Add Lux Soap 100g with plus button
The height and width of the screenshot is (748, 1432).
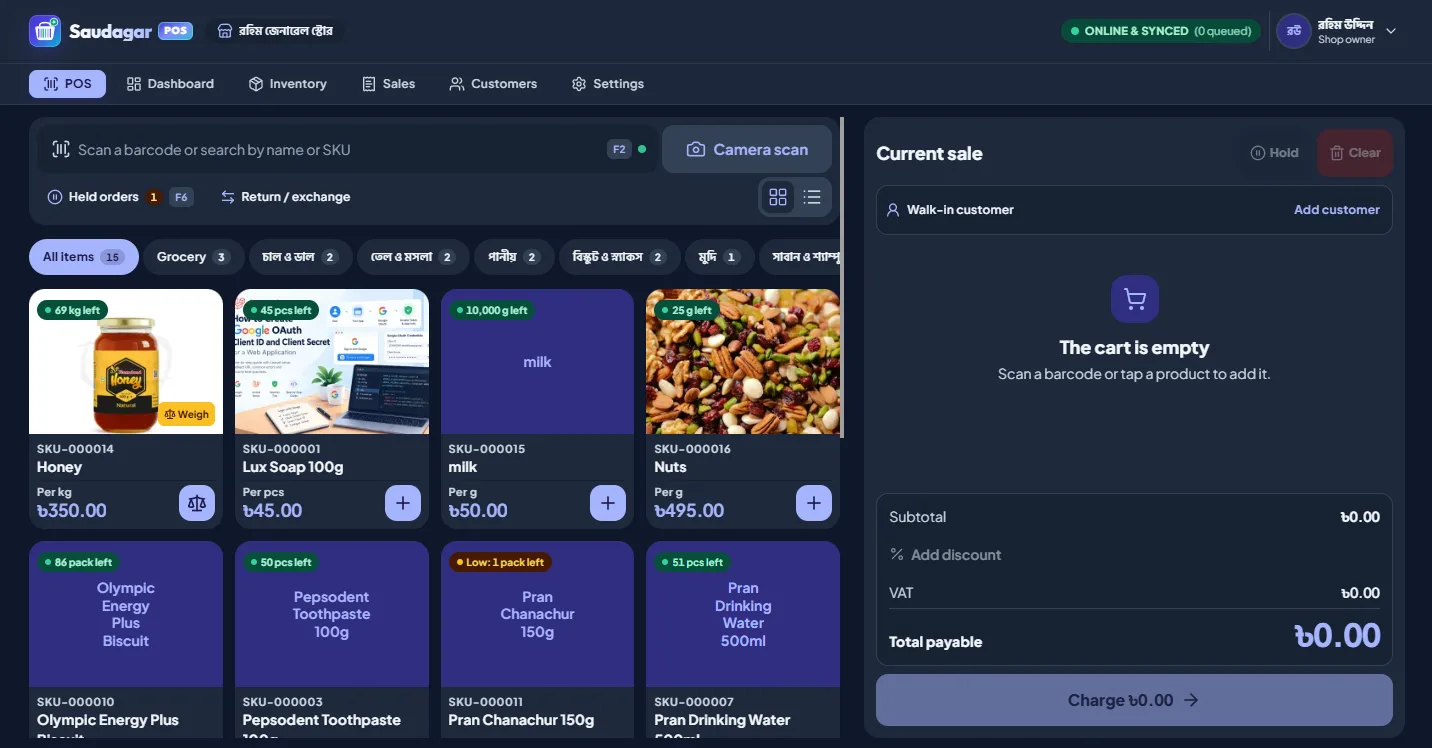tap(402, 503)
